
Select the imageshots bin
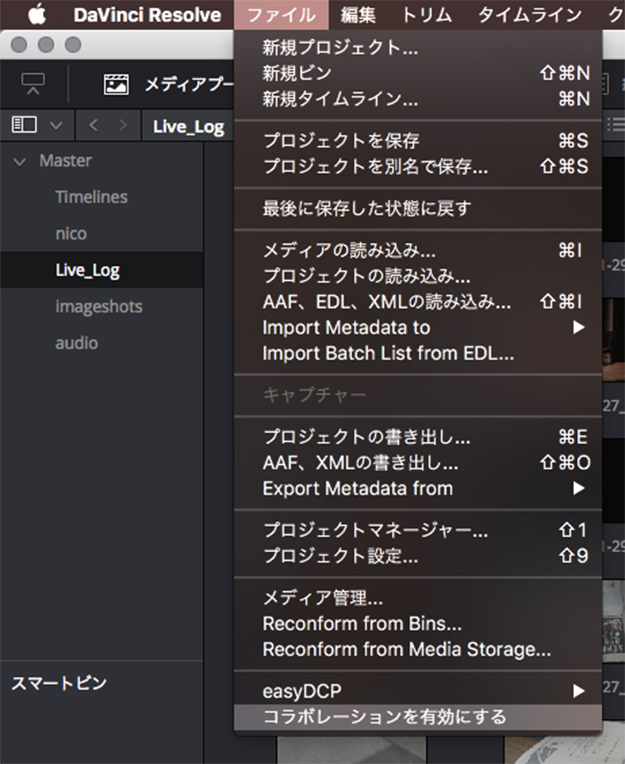[98, 306]
